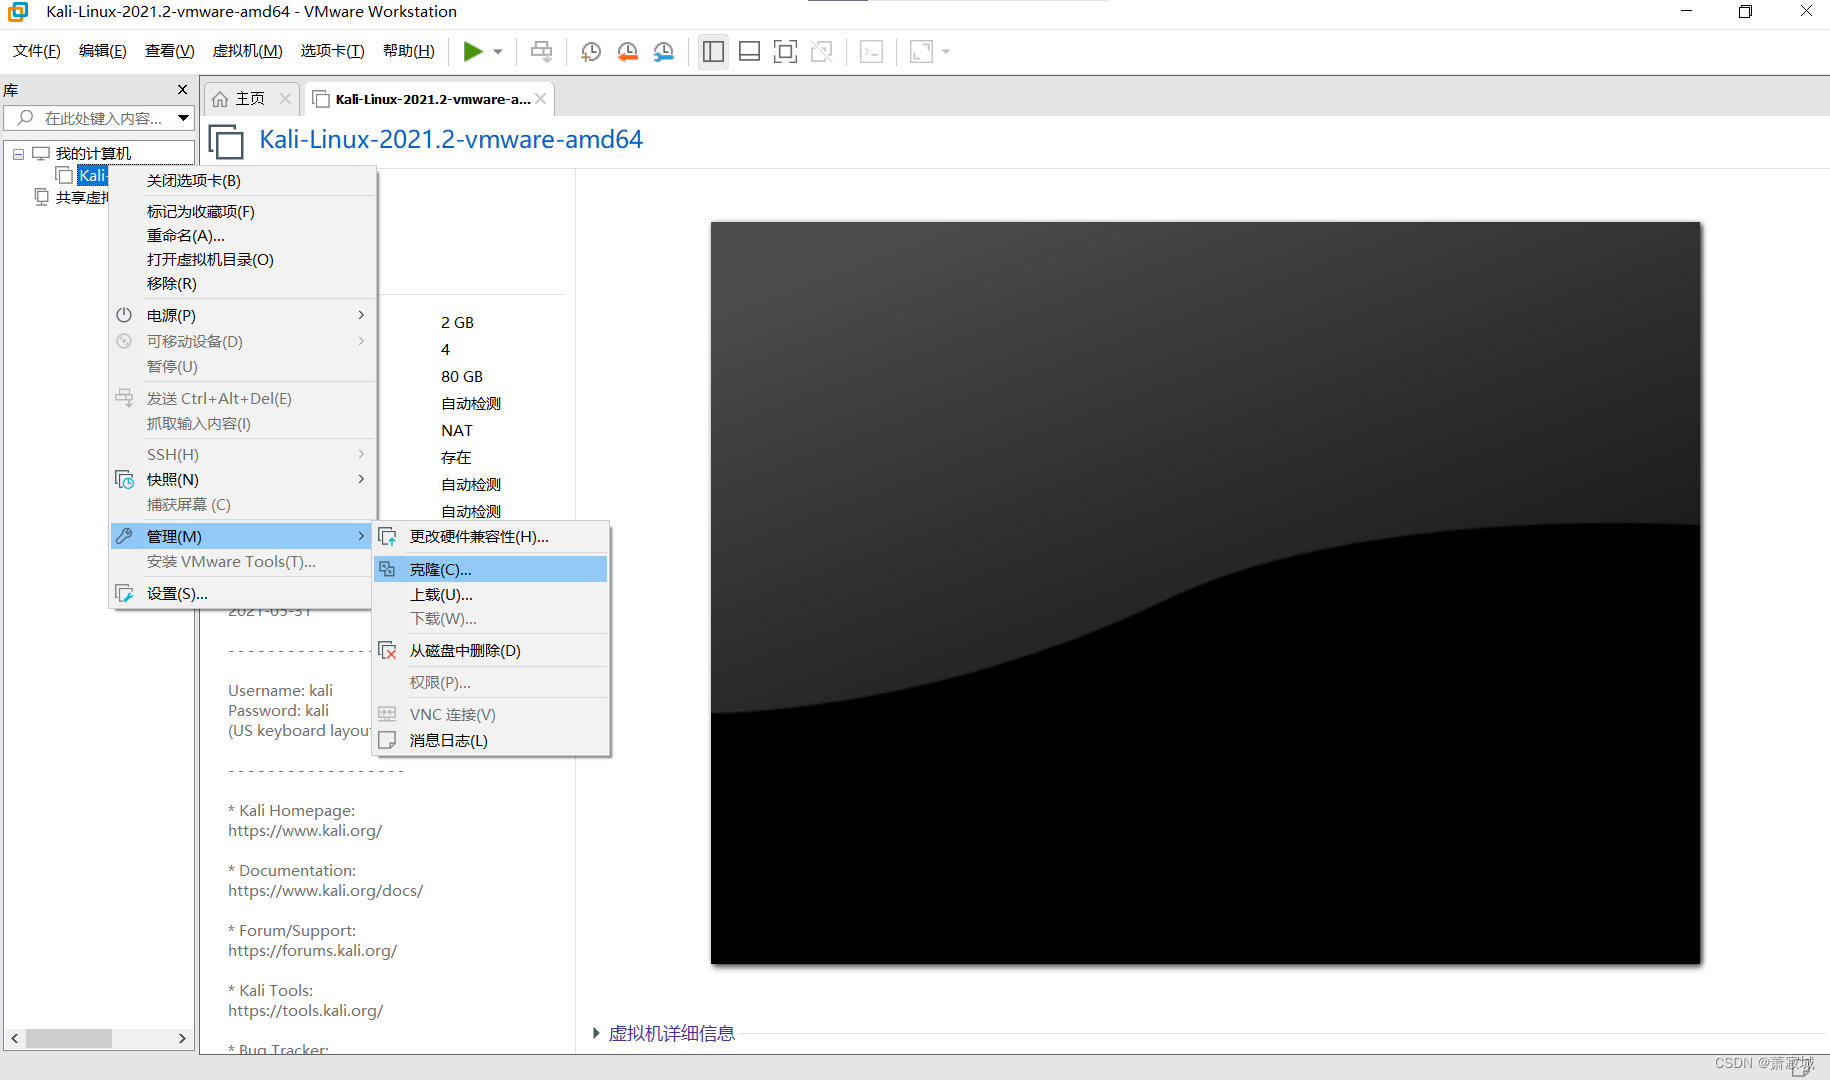Open the 文件(F) menu
The width and height of the screenshot is (1830, 1080).
pyautogui.click(x=37, y=51)
